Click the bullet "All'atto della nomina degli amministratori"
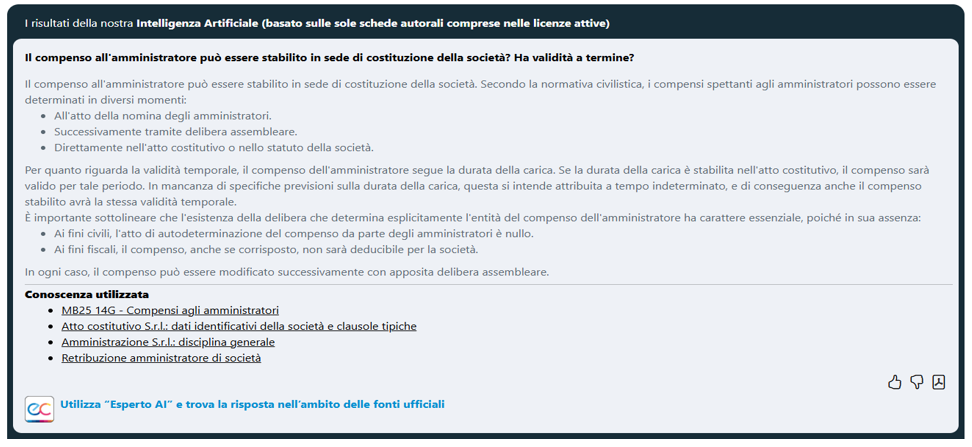Image resolution: width=972 pixels, height=447 pixels. click(x=163, y=116)
